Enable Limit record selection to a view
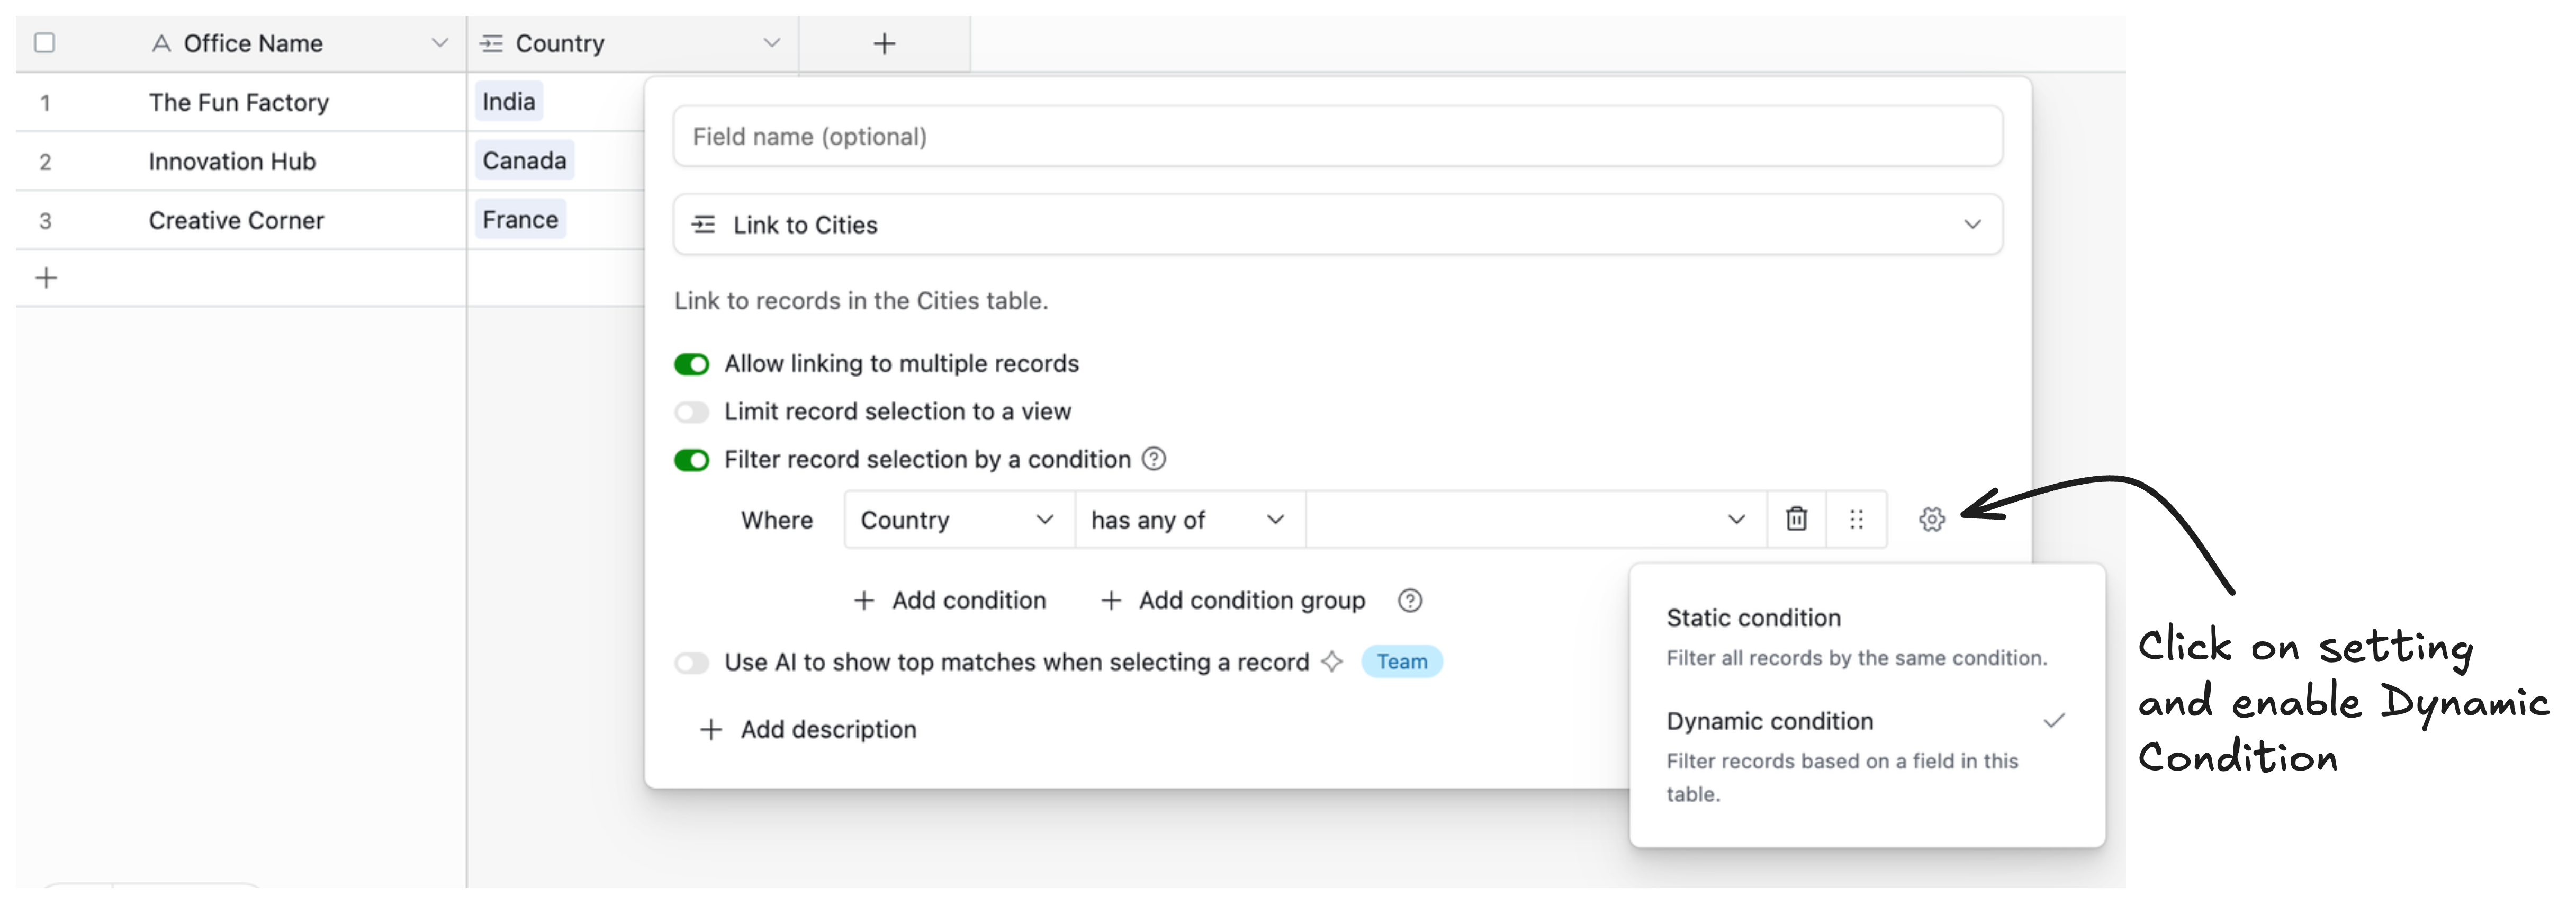 (x=691, y=412)
